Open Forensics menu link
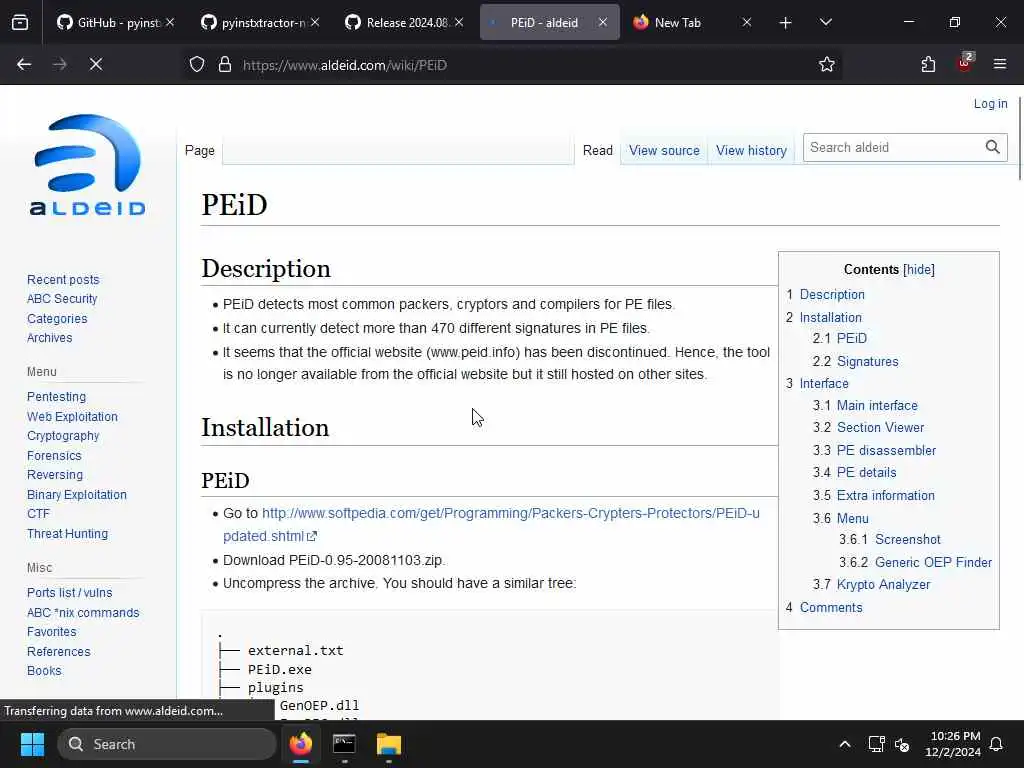The width and height of the screenshot is (1024, 768). tap(54, 455)
